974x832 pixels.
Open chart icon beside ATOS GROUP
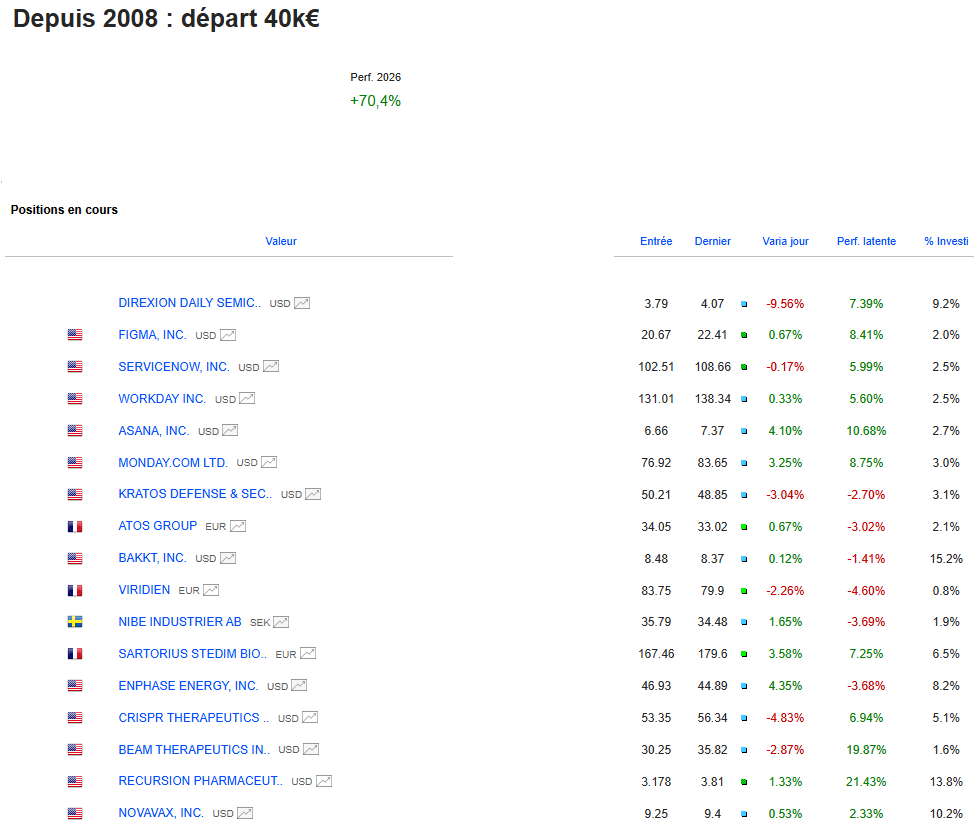click(x=238, y=526)
